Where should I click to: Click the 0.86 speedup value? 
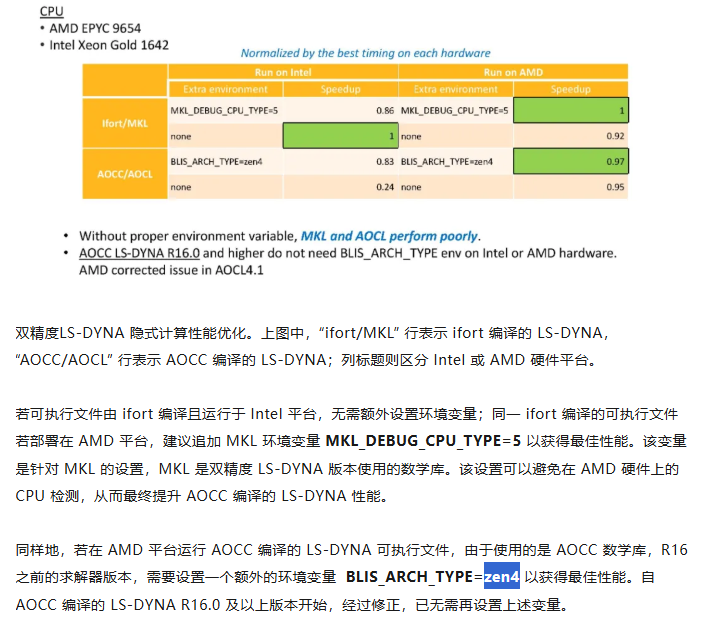click(385, 110)
